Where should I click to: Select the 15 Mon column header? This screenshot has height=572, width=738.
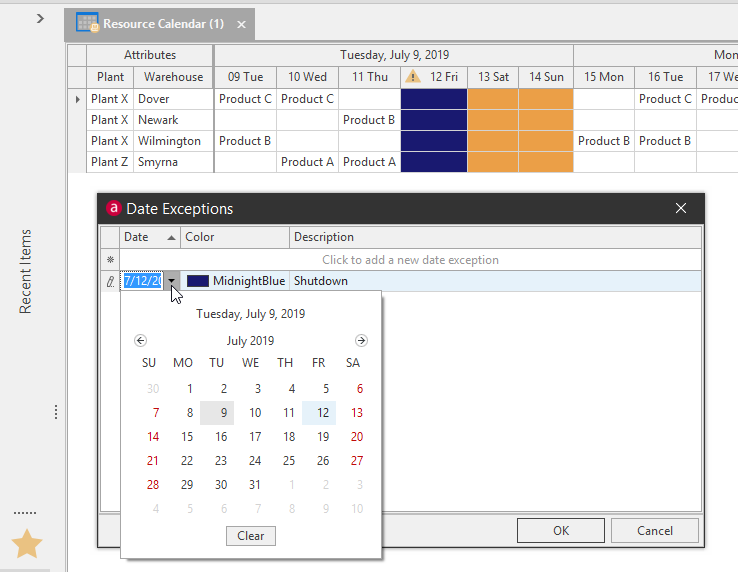pos(604,77)
